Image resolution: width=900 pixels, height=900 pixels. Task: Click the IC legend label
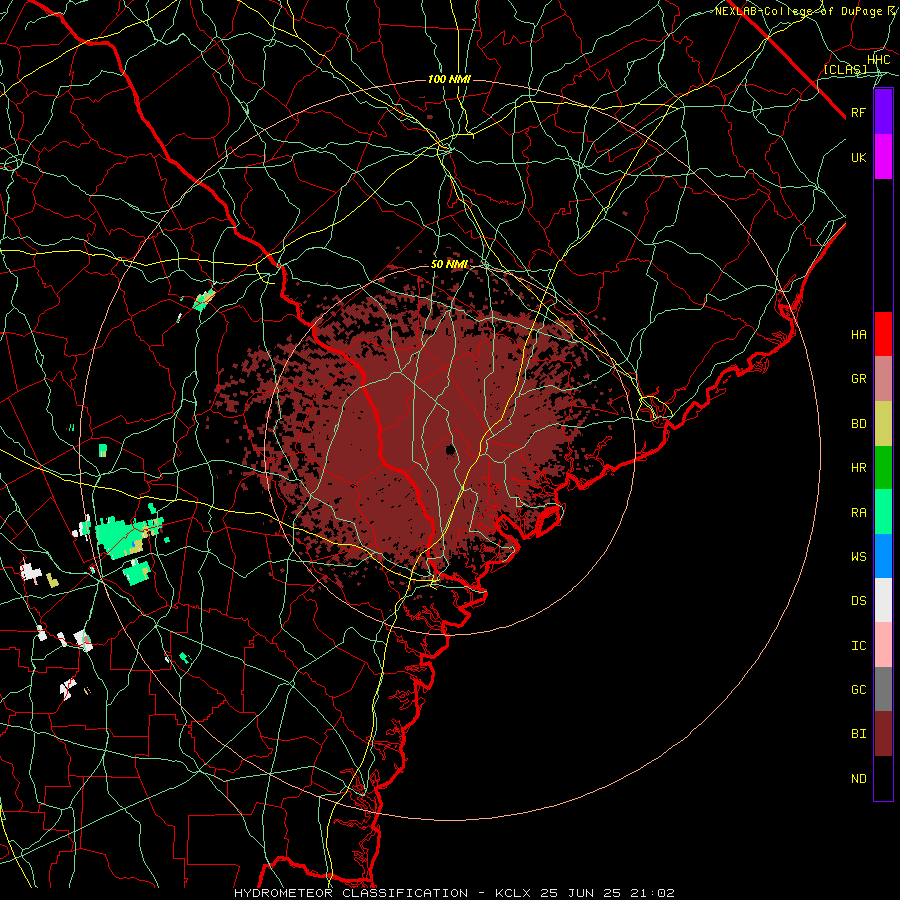pos(858,646)
